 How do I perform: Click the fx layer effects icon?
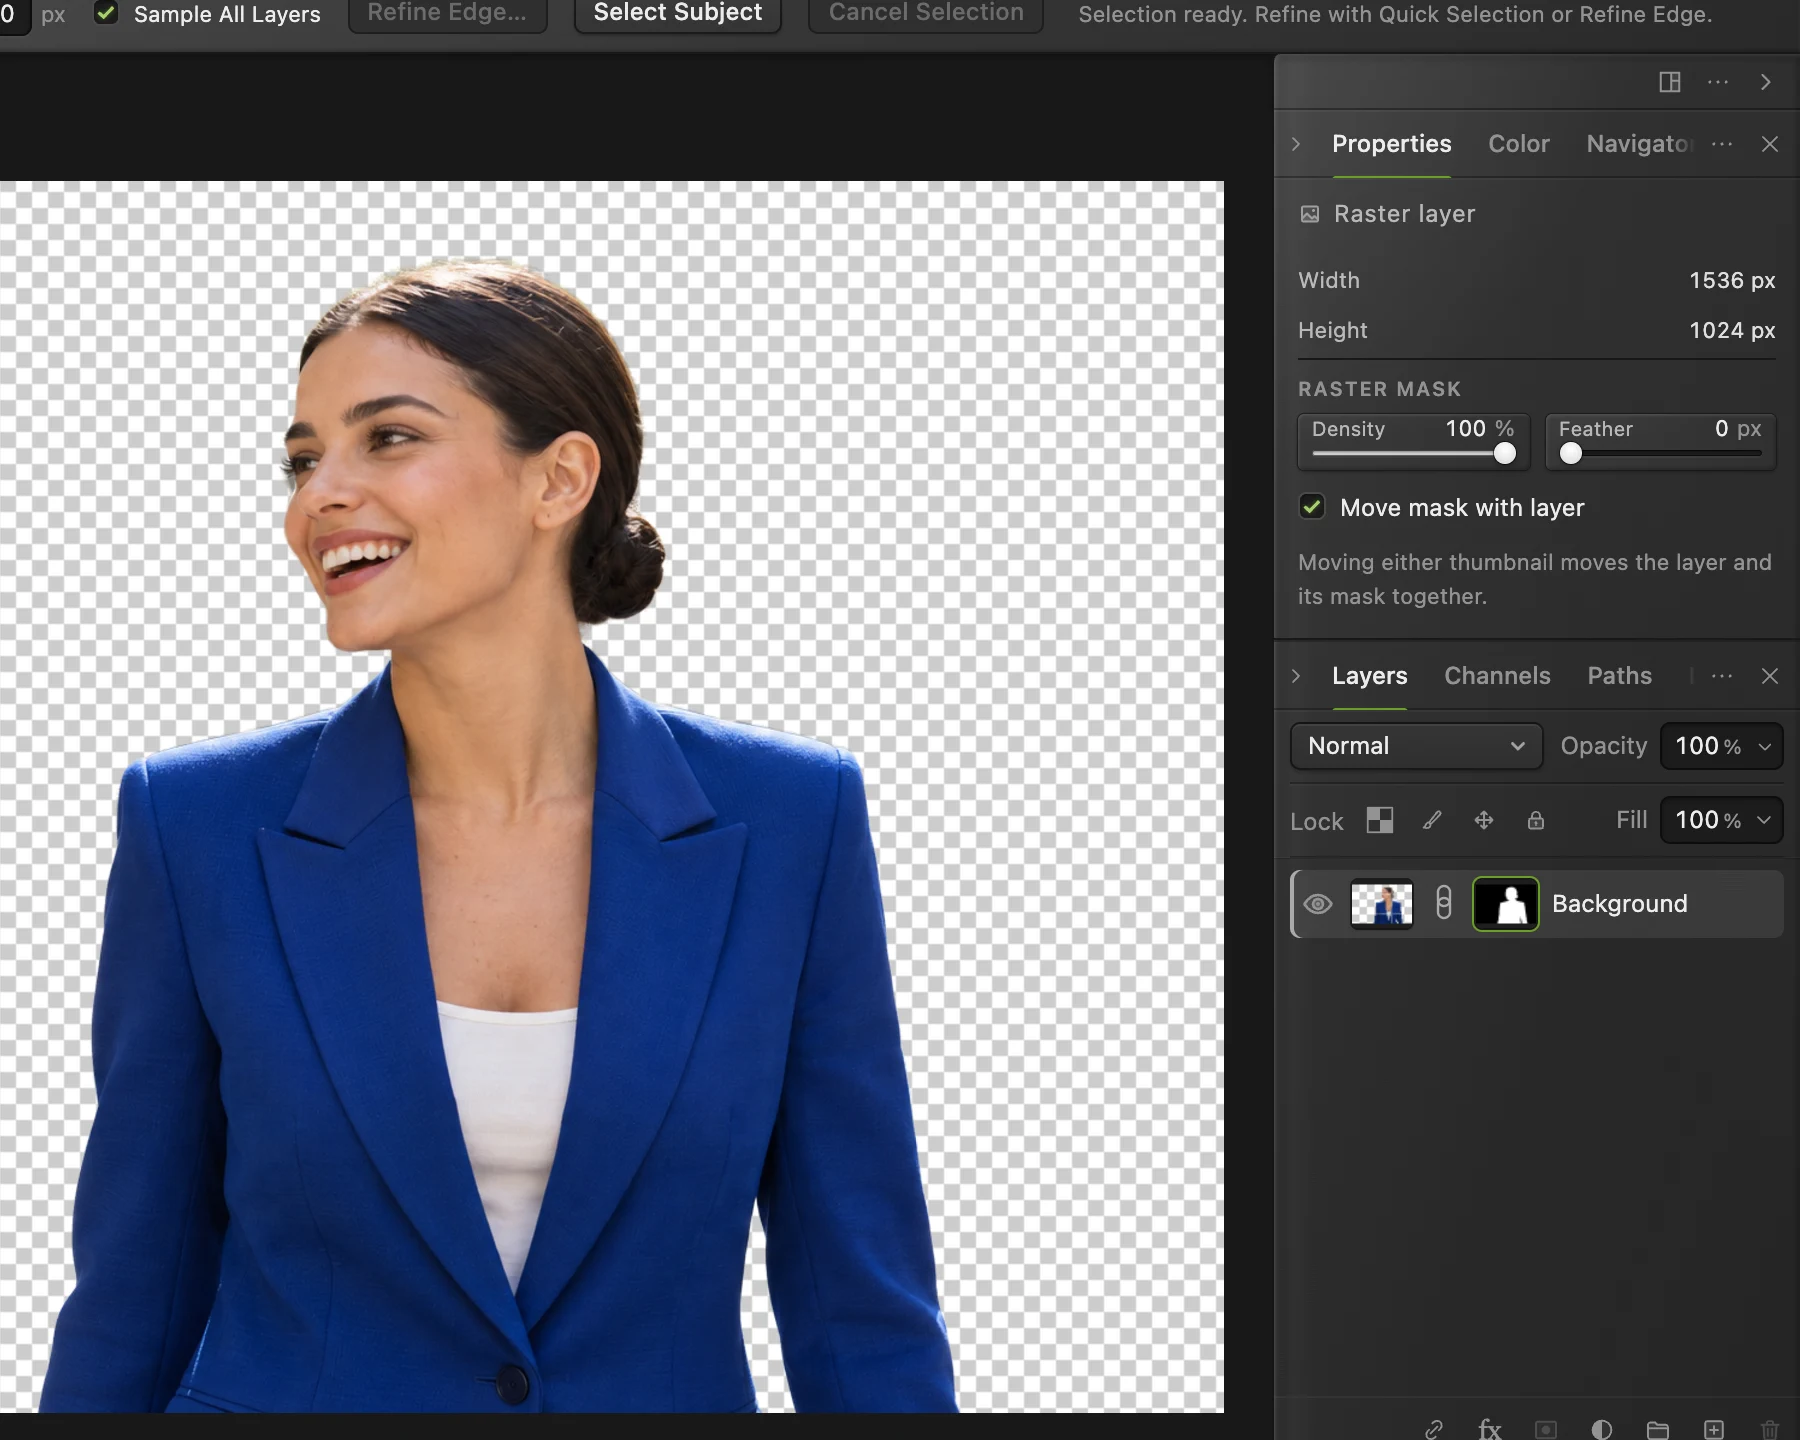click(1490, 1429)
